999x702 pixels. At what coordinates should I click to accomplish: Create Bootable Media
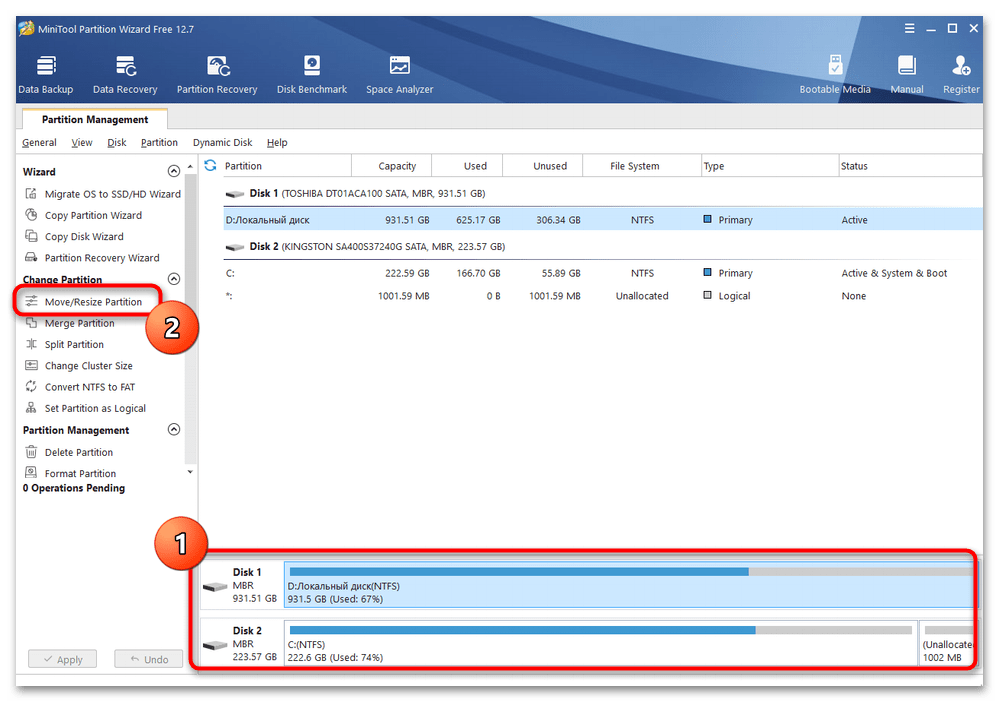[835, 75]
